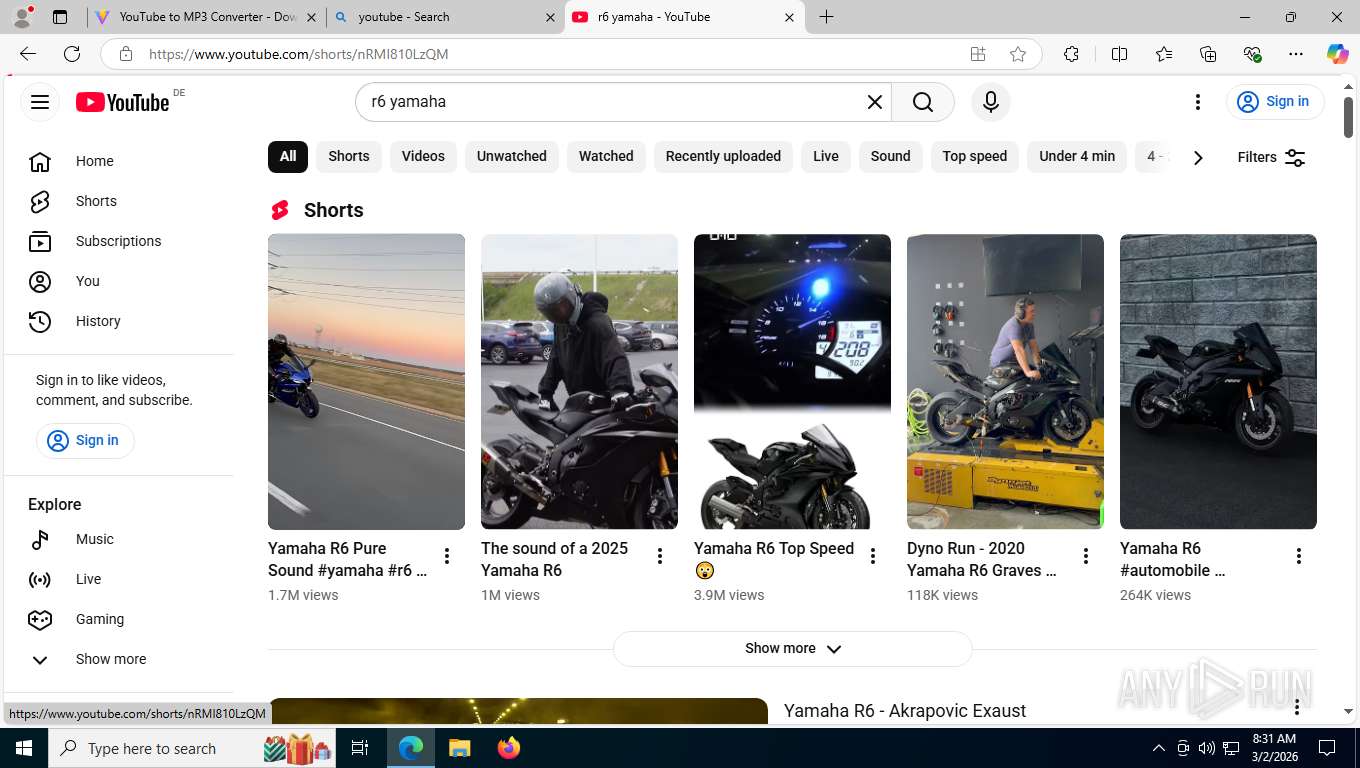Switch to youtube - Search tab
The width and height of the screenshot is (1360, 768).
(445, 17)
